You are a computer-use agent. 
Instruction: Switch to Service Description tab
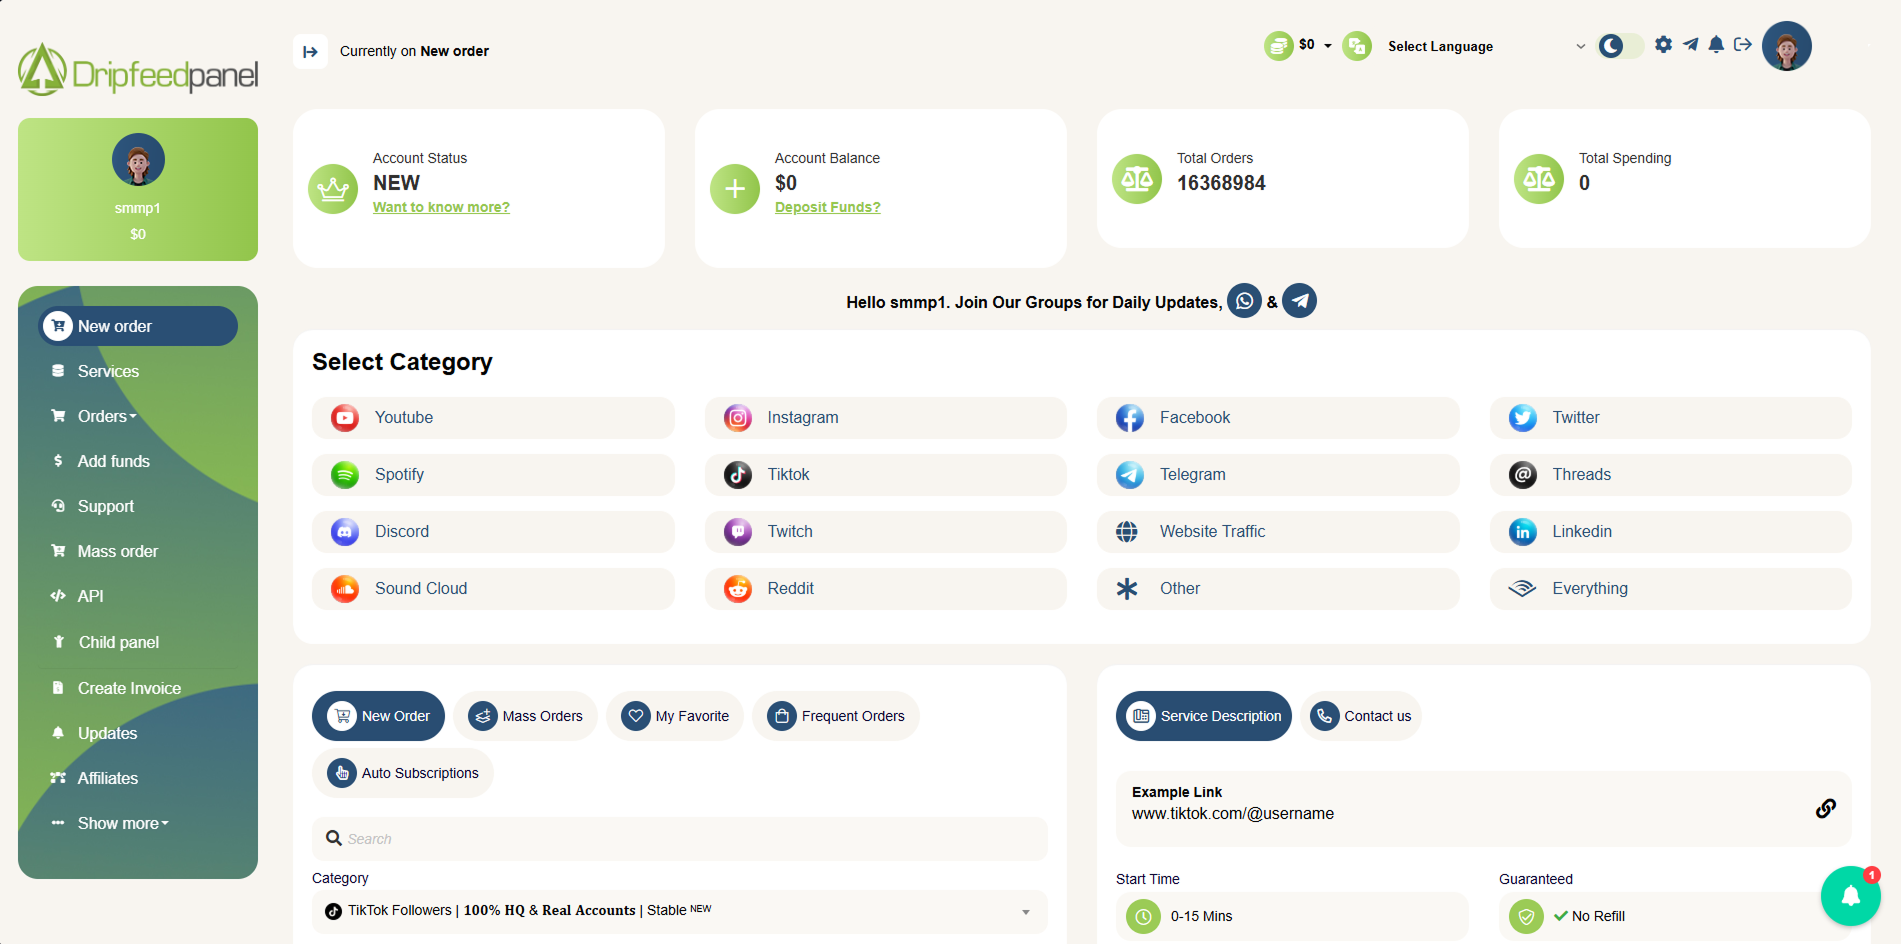[1204, 716]
